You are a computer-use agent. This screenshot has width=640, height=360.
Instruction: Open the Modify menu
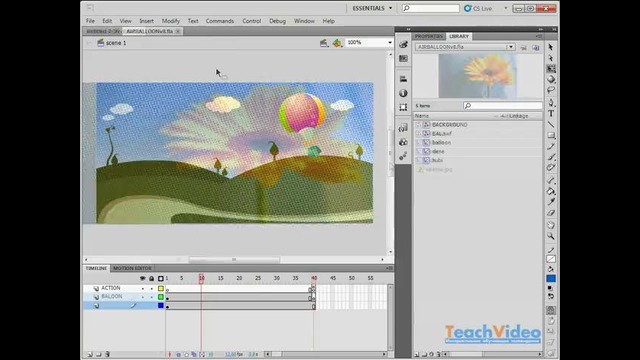(x=171, y=21)
